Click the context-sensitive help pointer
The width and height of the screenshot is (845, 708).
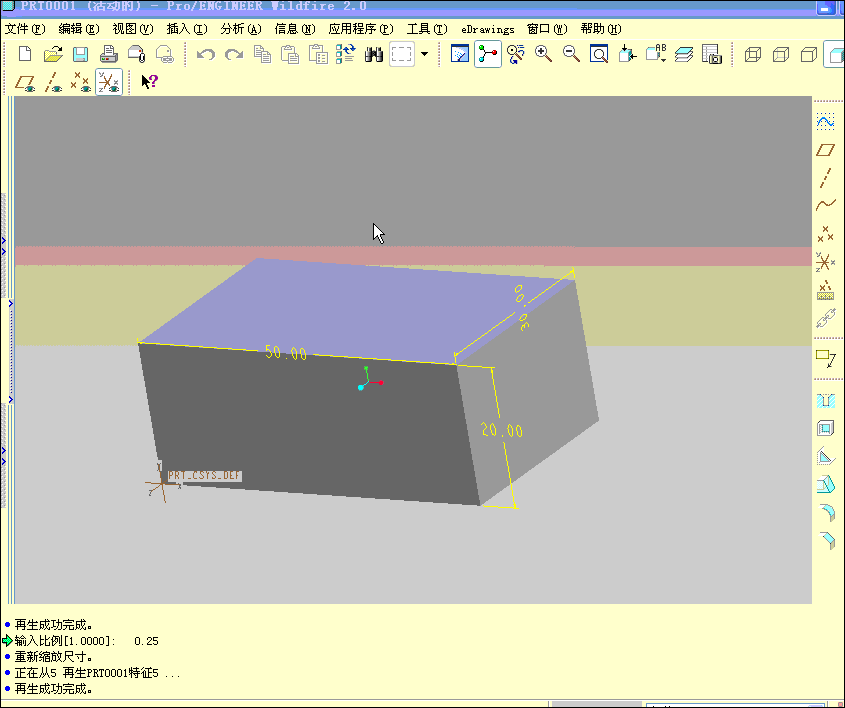tap(149, 82)
